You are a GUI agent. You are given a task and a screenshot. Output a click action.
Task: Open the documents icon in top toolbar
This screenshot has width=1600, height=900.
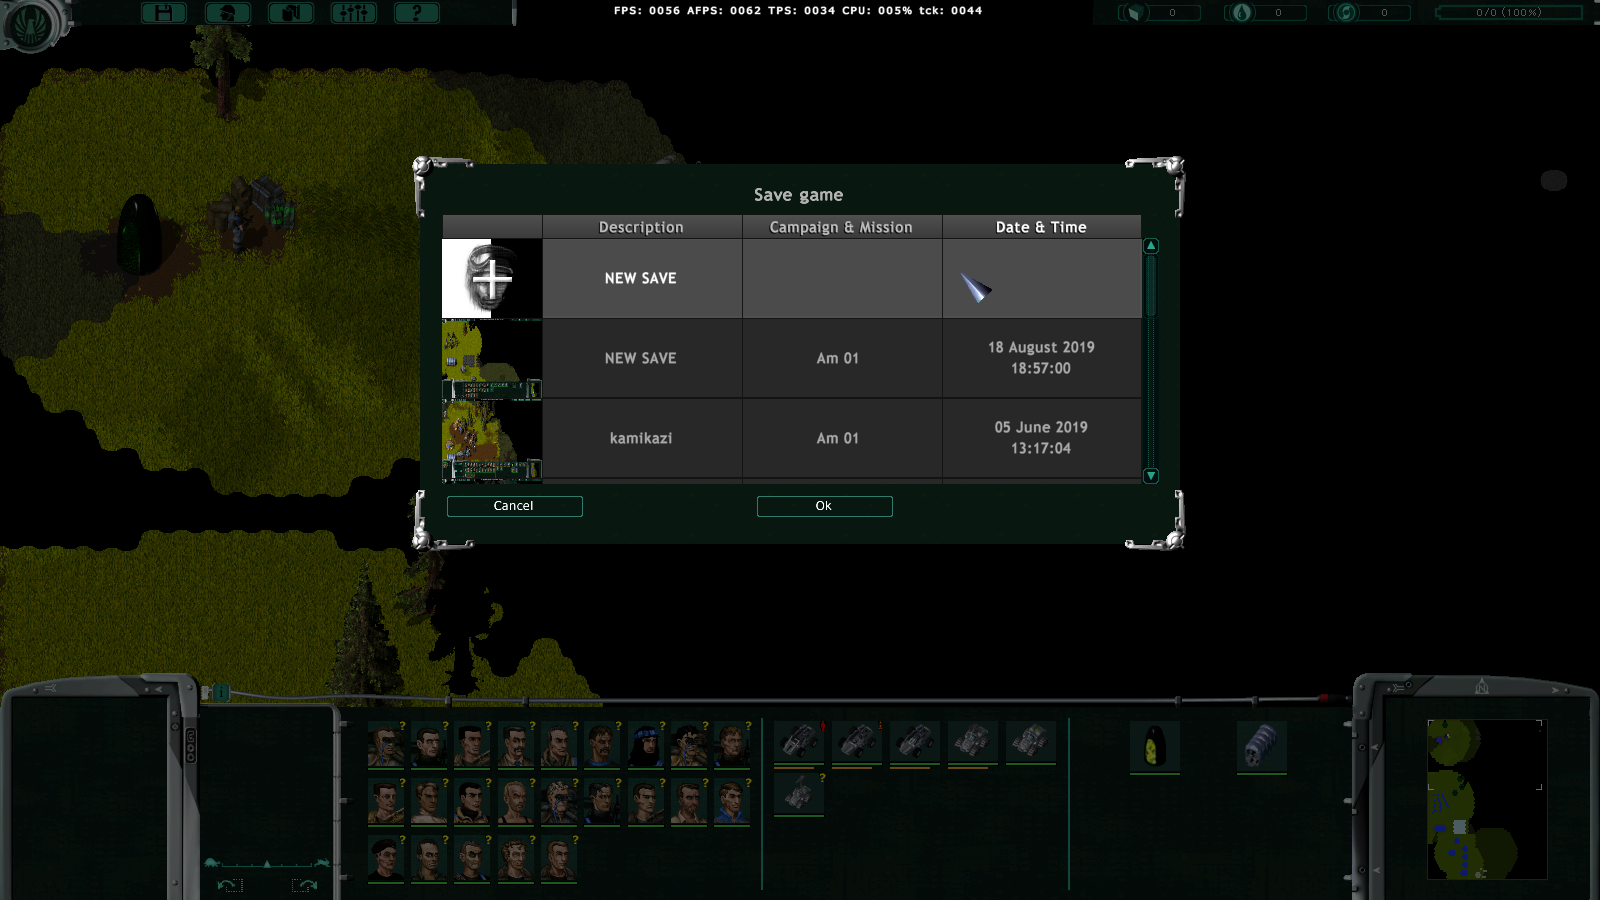(291, 13)
